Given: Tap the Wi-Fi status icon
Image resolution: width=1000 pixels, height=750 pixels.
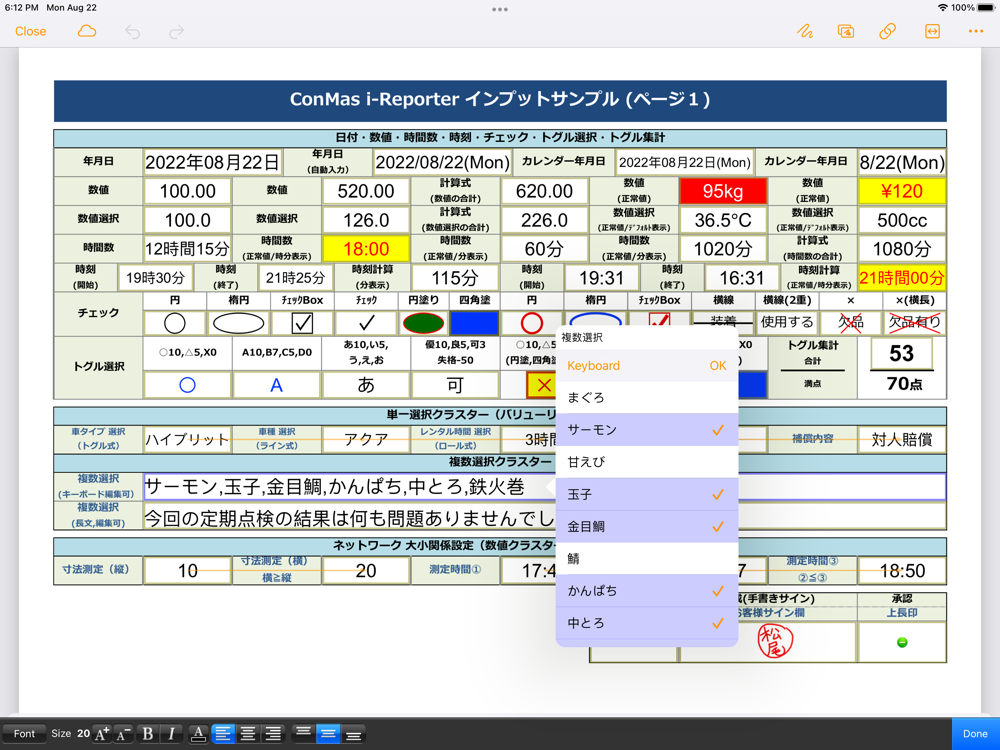Looking at the screenshot, I should click(943, 8).
